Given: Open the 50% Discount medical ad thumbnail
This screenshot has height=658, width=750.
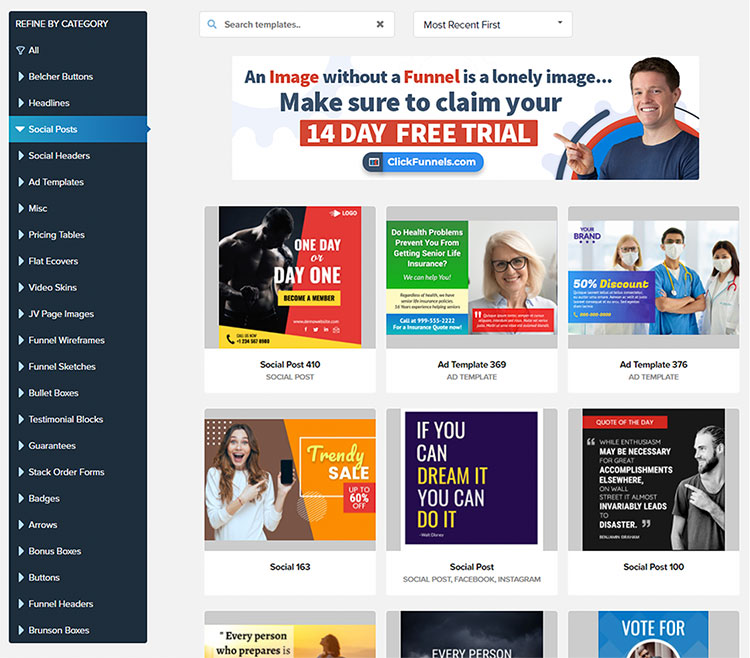Looking at the screenshot, I should tap(653, 277).
